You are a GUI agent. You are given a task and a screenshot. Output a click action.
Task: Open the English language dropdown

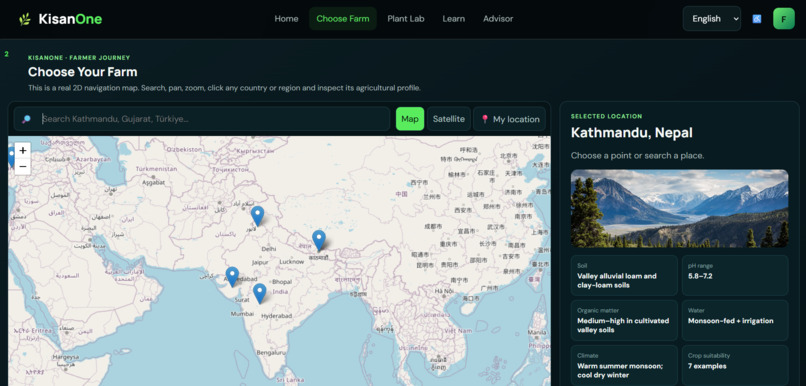coord(711,19)
